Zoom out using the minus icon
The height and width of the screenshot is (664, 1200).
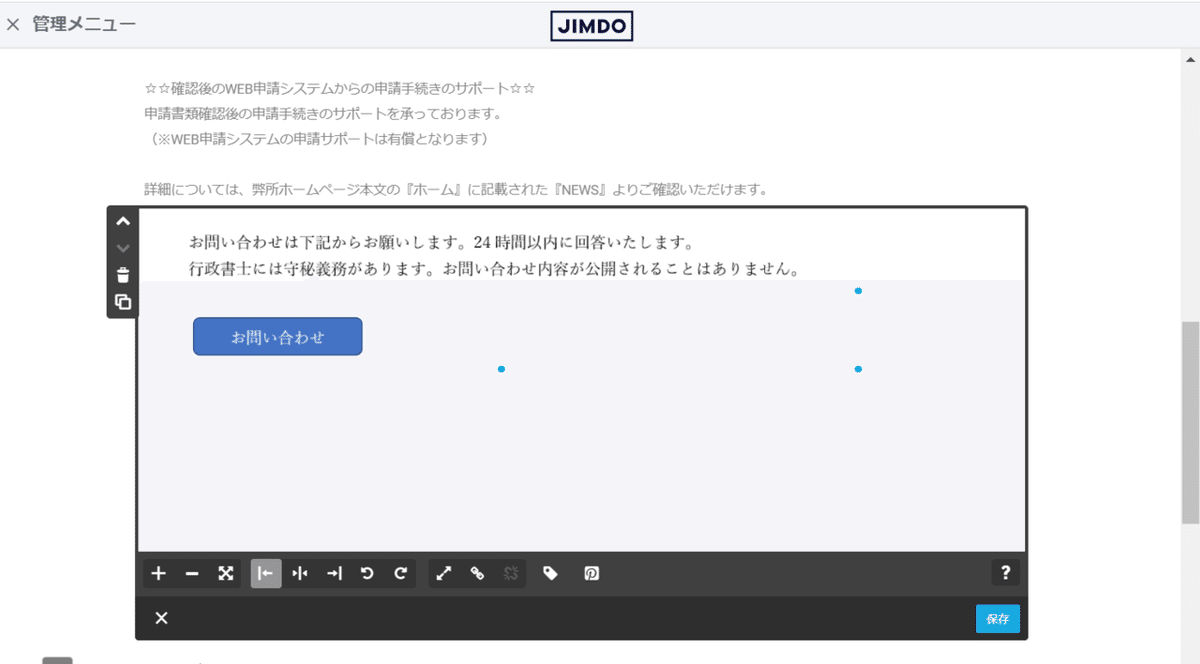click(190, 573)
